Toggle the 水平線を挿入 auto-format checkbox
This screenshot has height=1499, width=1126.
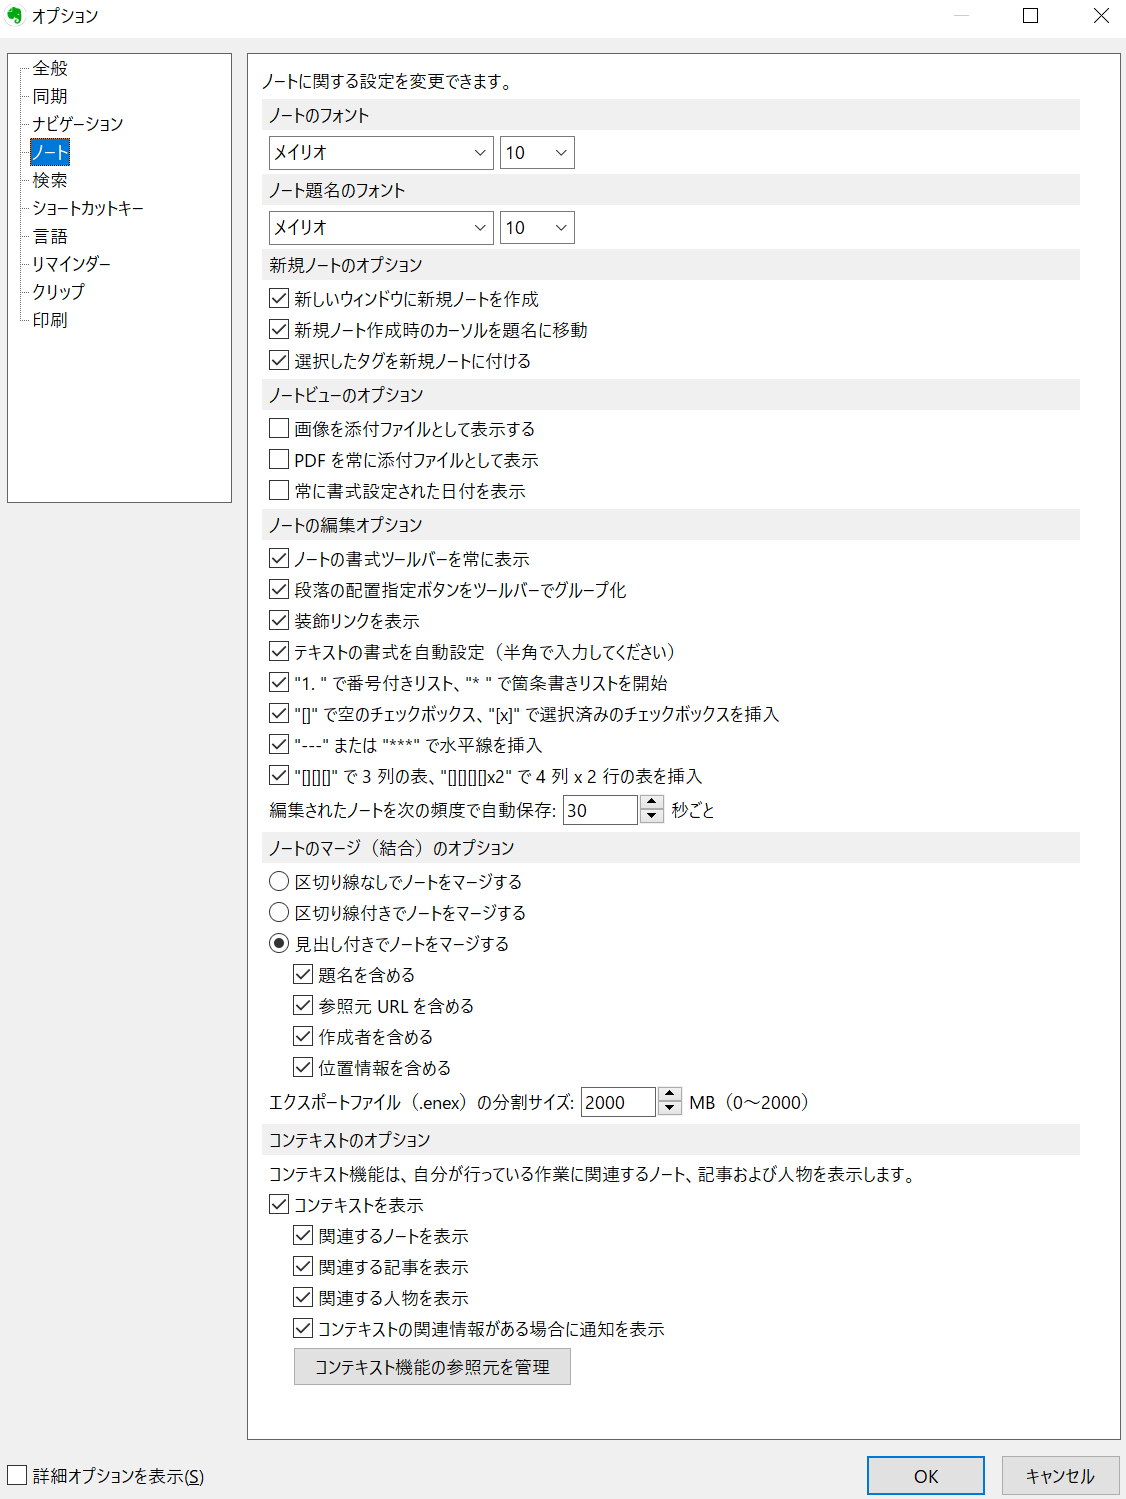tap(279, 744)
